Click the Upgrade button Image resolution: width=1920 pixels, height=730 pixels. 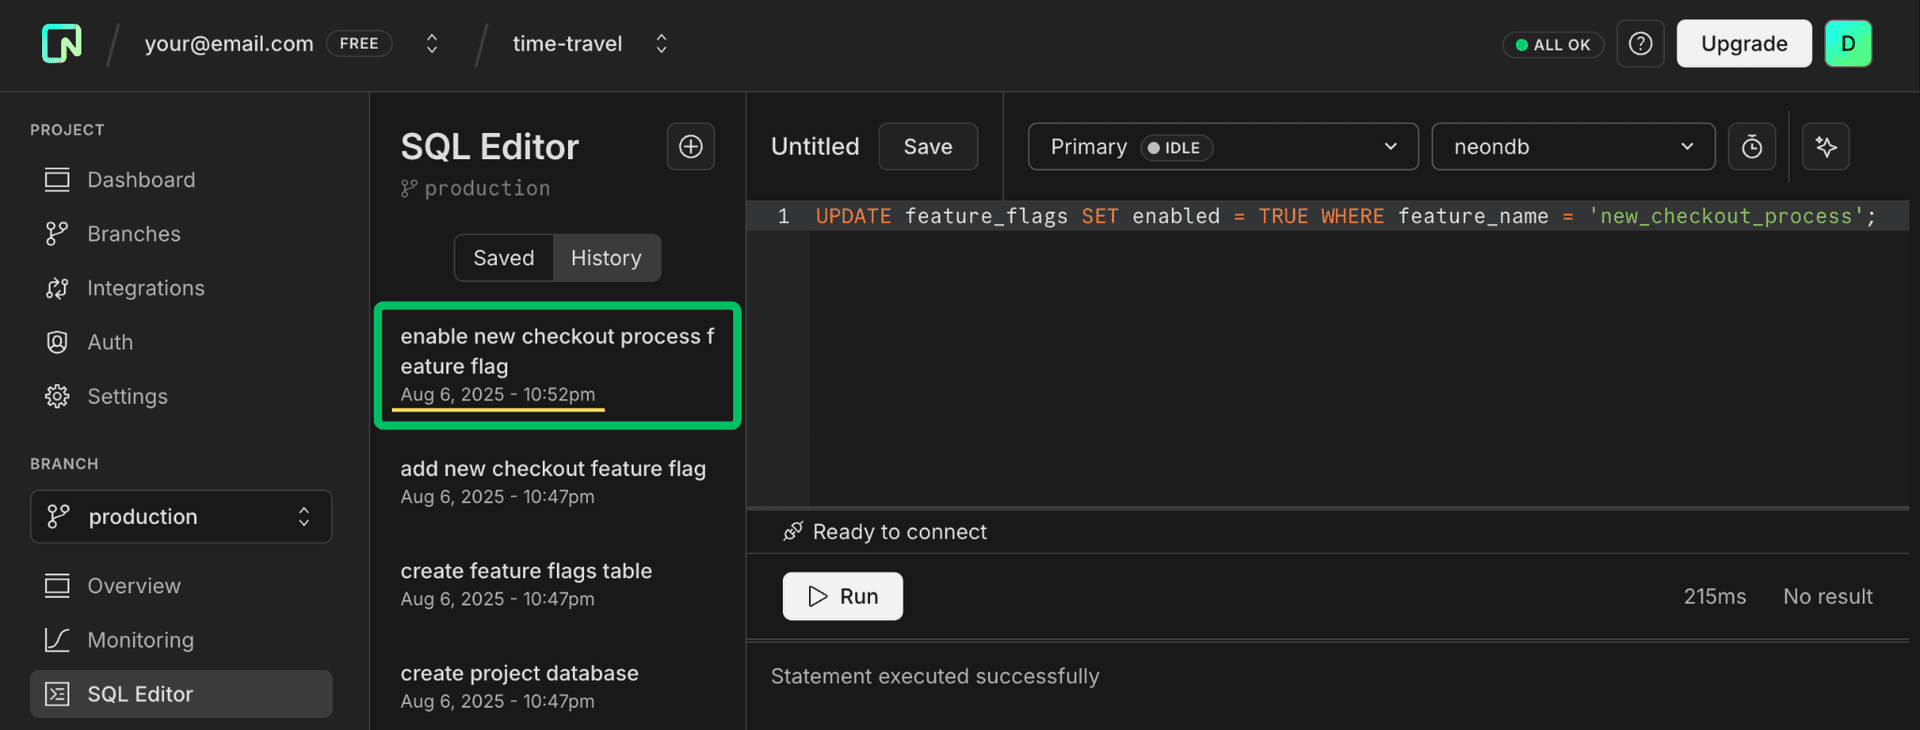click(x=1743, y=44)
